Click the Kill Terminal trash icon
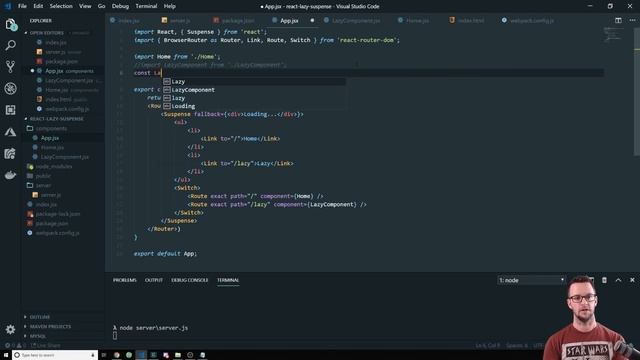Viewport: 640px width, 360px height. 604,280
